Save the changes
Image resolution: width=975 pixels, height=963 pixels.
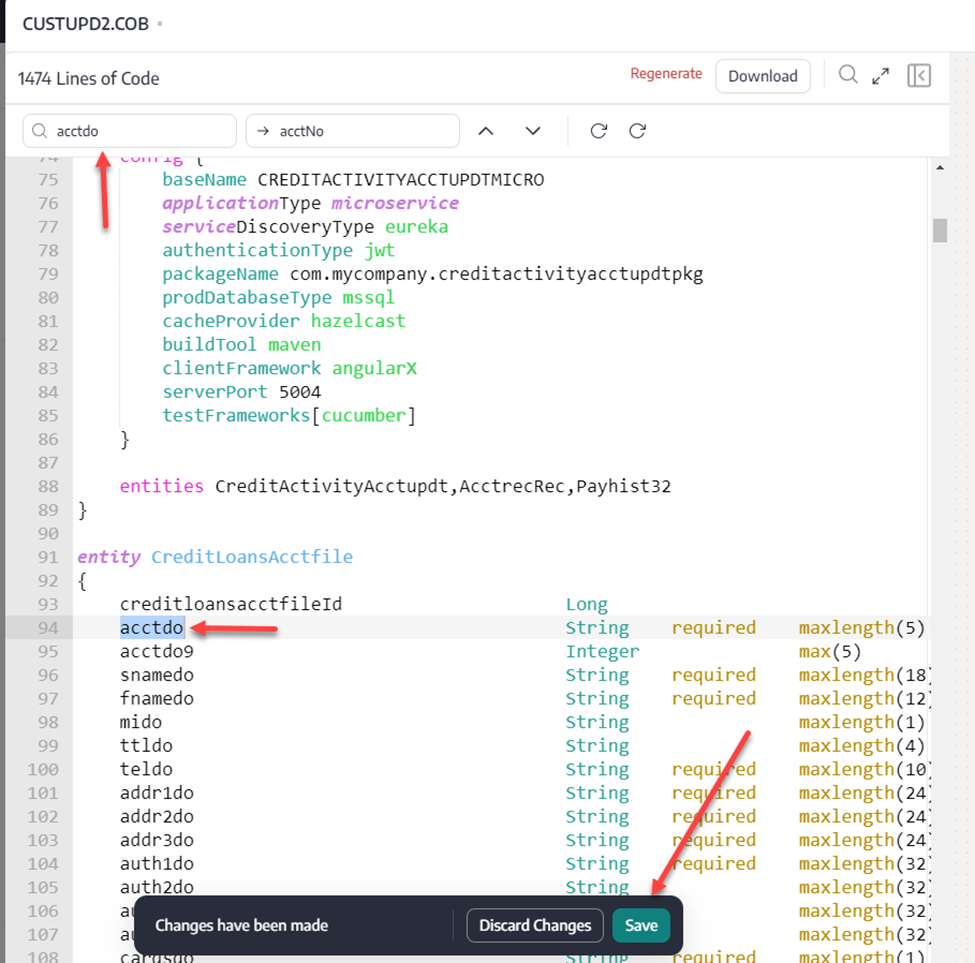[x=641, y=925]
